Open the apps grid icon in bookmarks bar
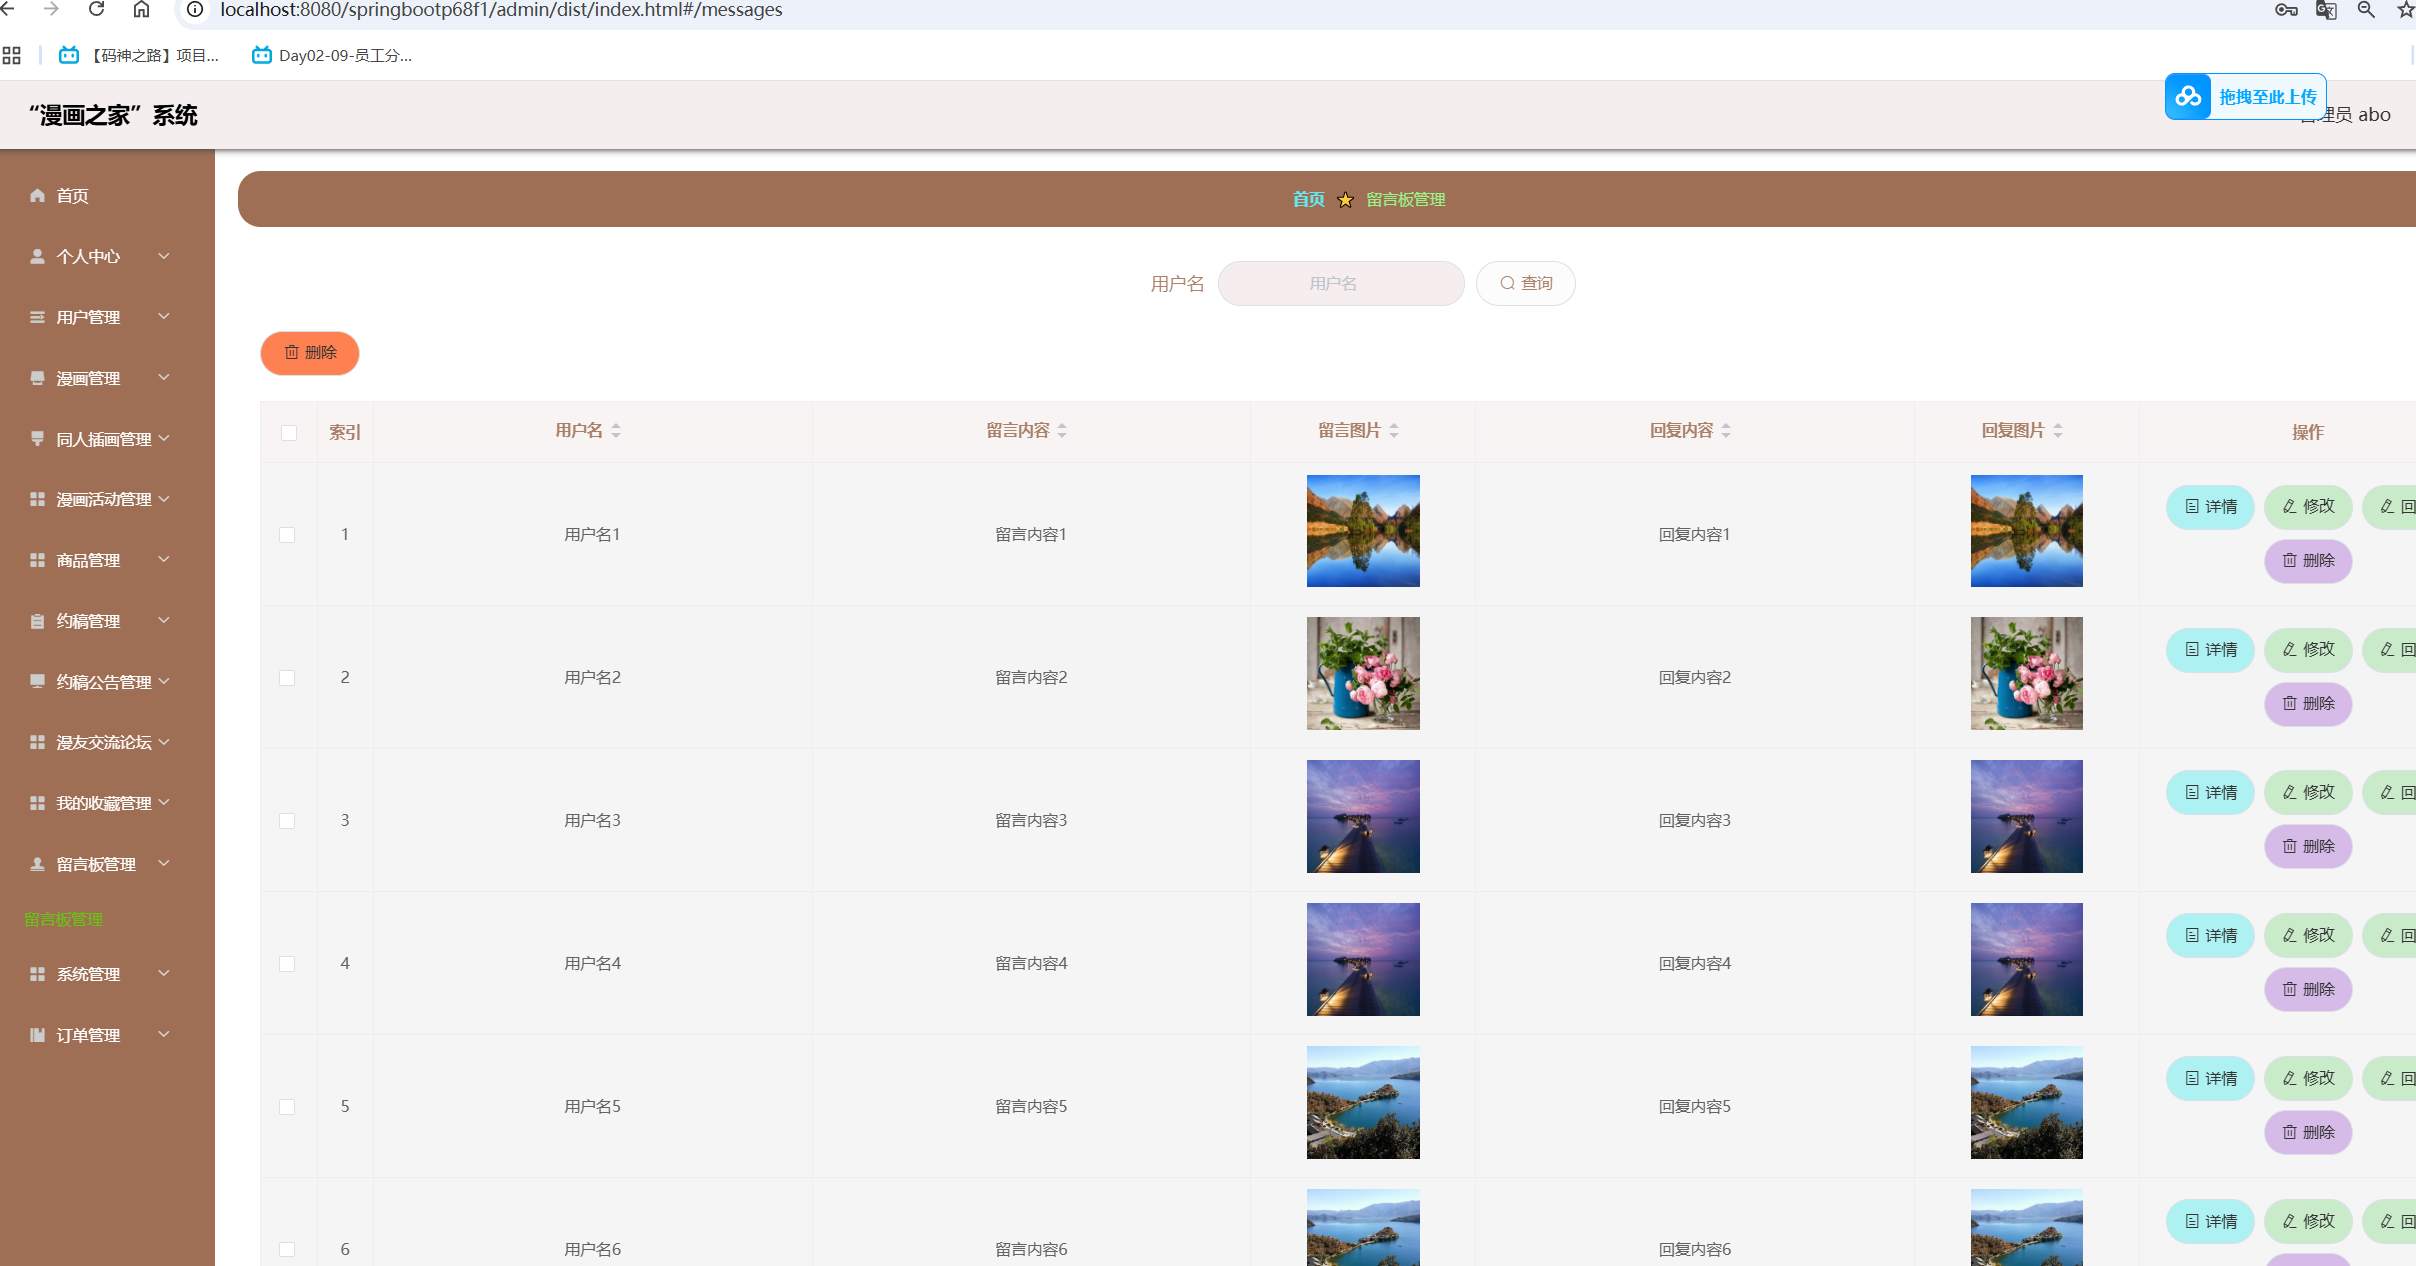Image resolution: width=2416 pixels, height=1266 pixels. click(x=12, y=55)
